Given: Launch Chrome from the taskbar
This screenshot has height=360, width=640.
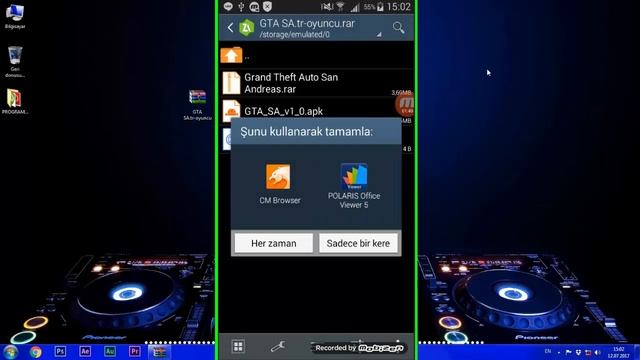Looking at the screenshot, I should [x=36, y=351].
